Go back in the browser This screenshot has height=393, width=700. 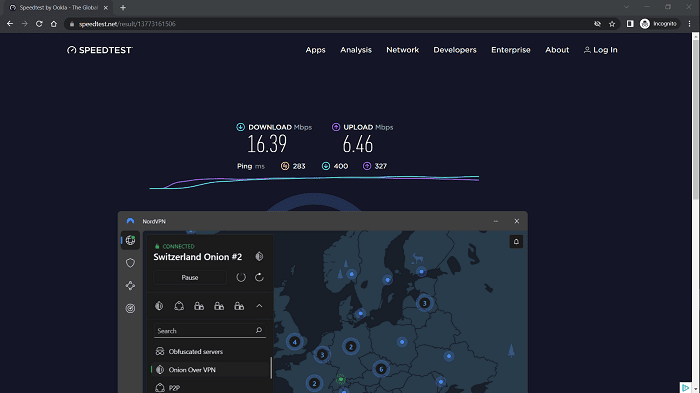10,24
